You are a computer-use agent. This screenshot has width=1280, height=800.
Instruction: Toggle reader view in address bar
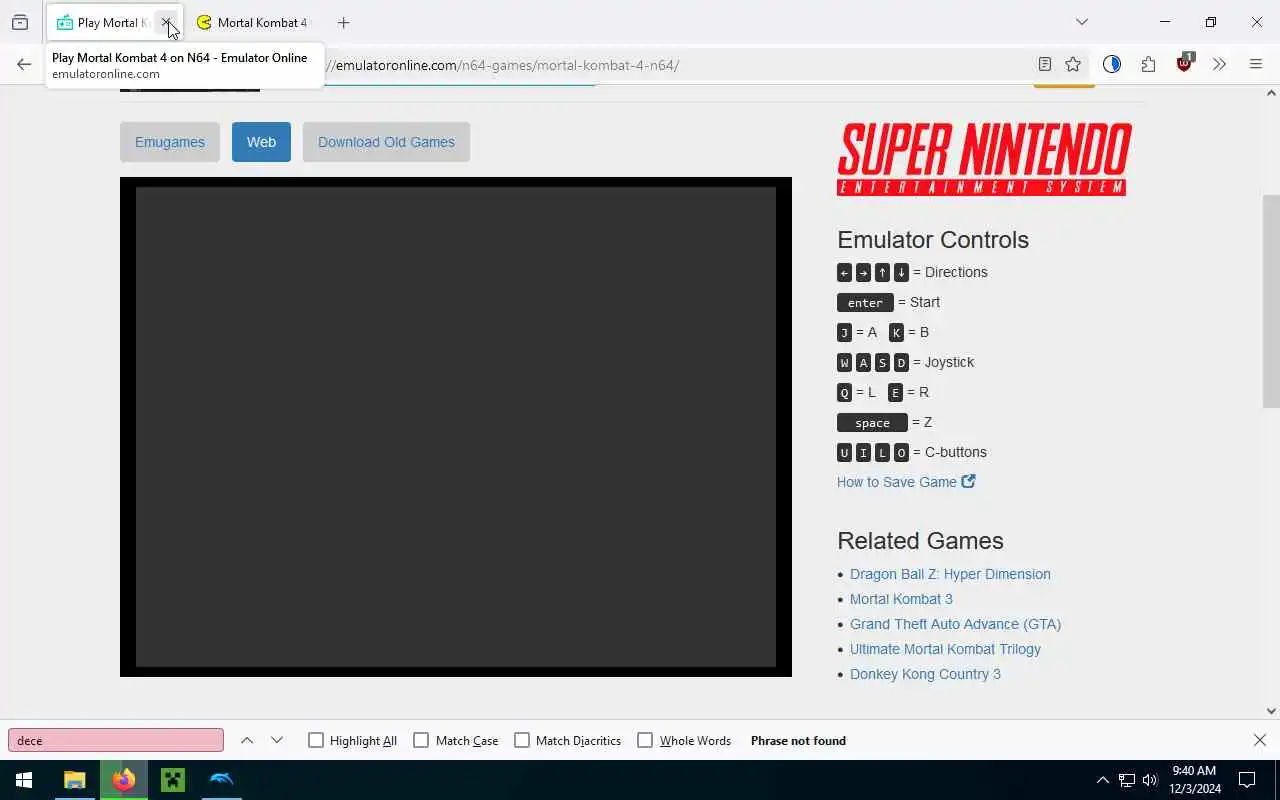pos(1044,64)
